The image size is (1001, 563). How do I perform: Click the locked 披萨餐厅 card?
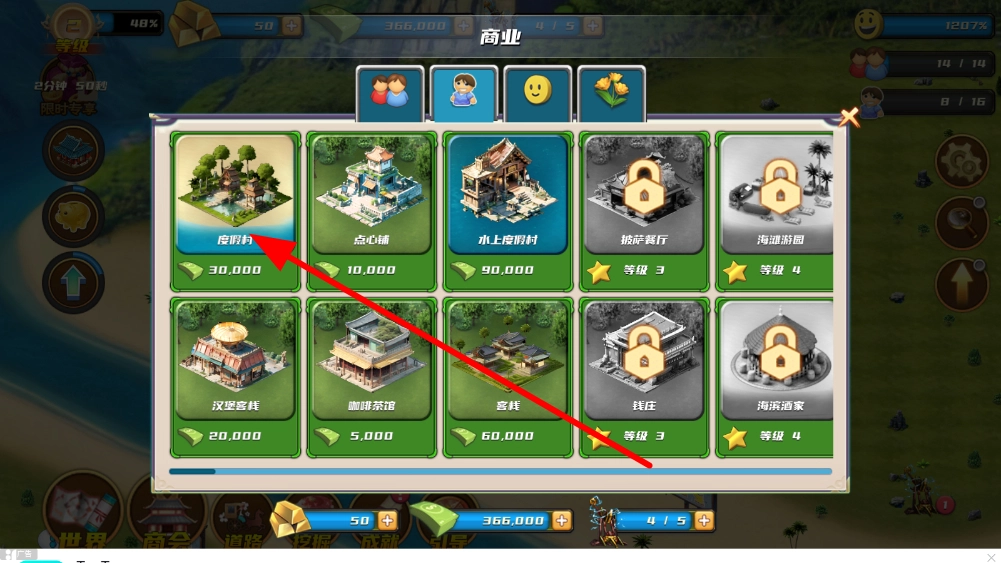point(644,211)
